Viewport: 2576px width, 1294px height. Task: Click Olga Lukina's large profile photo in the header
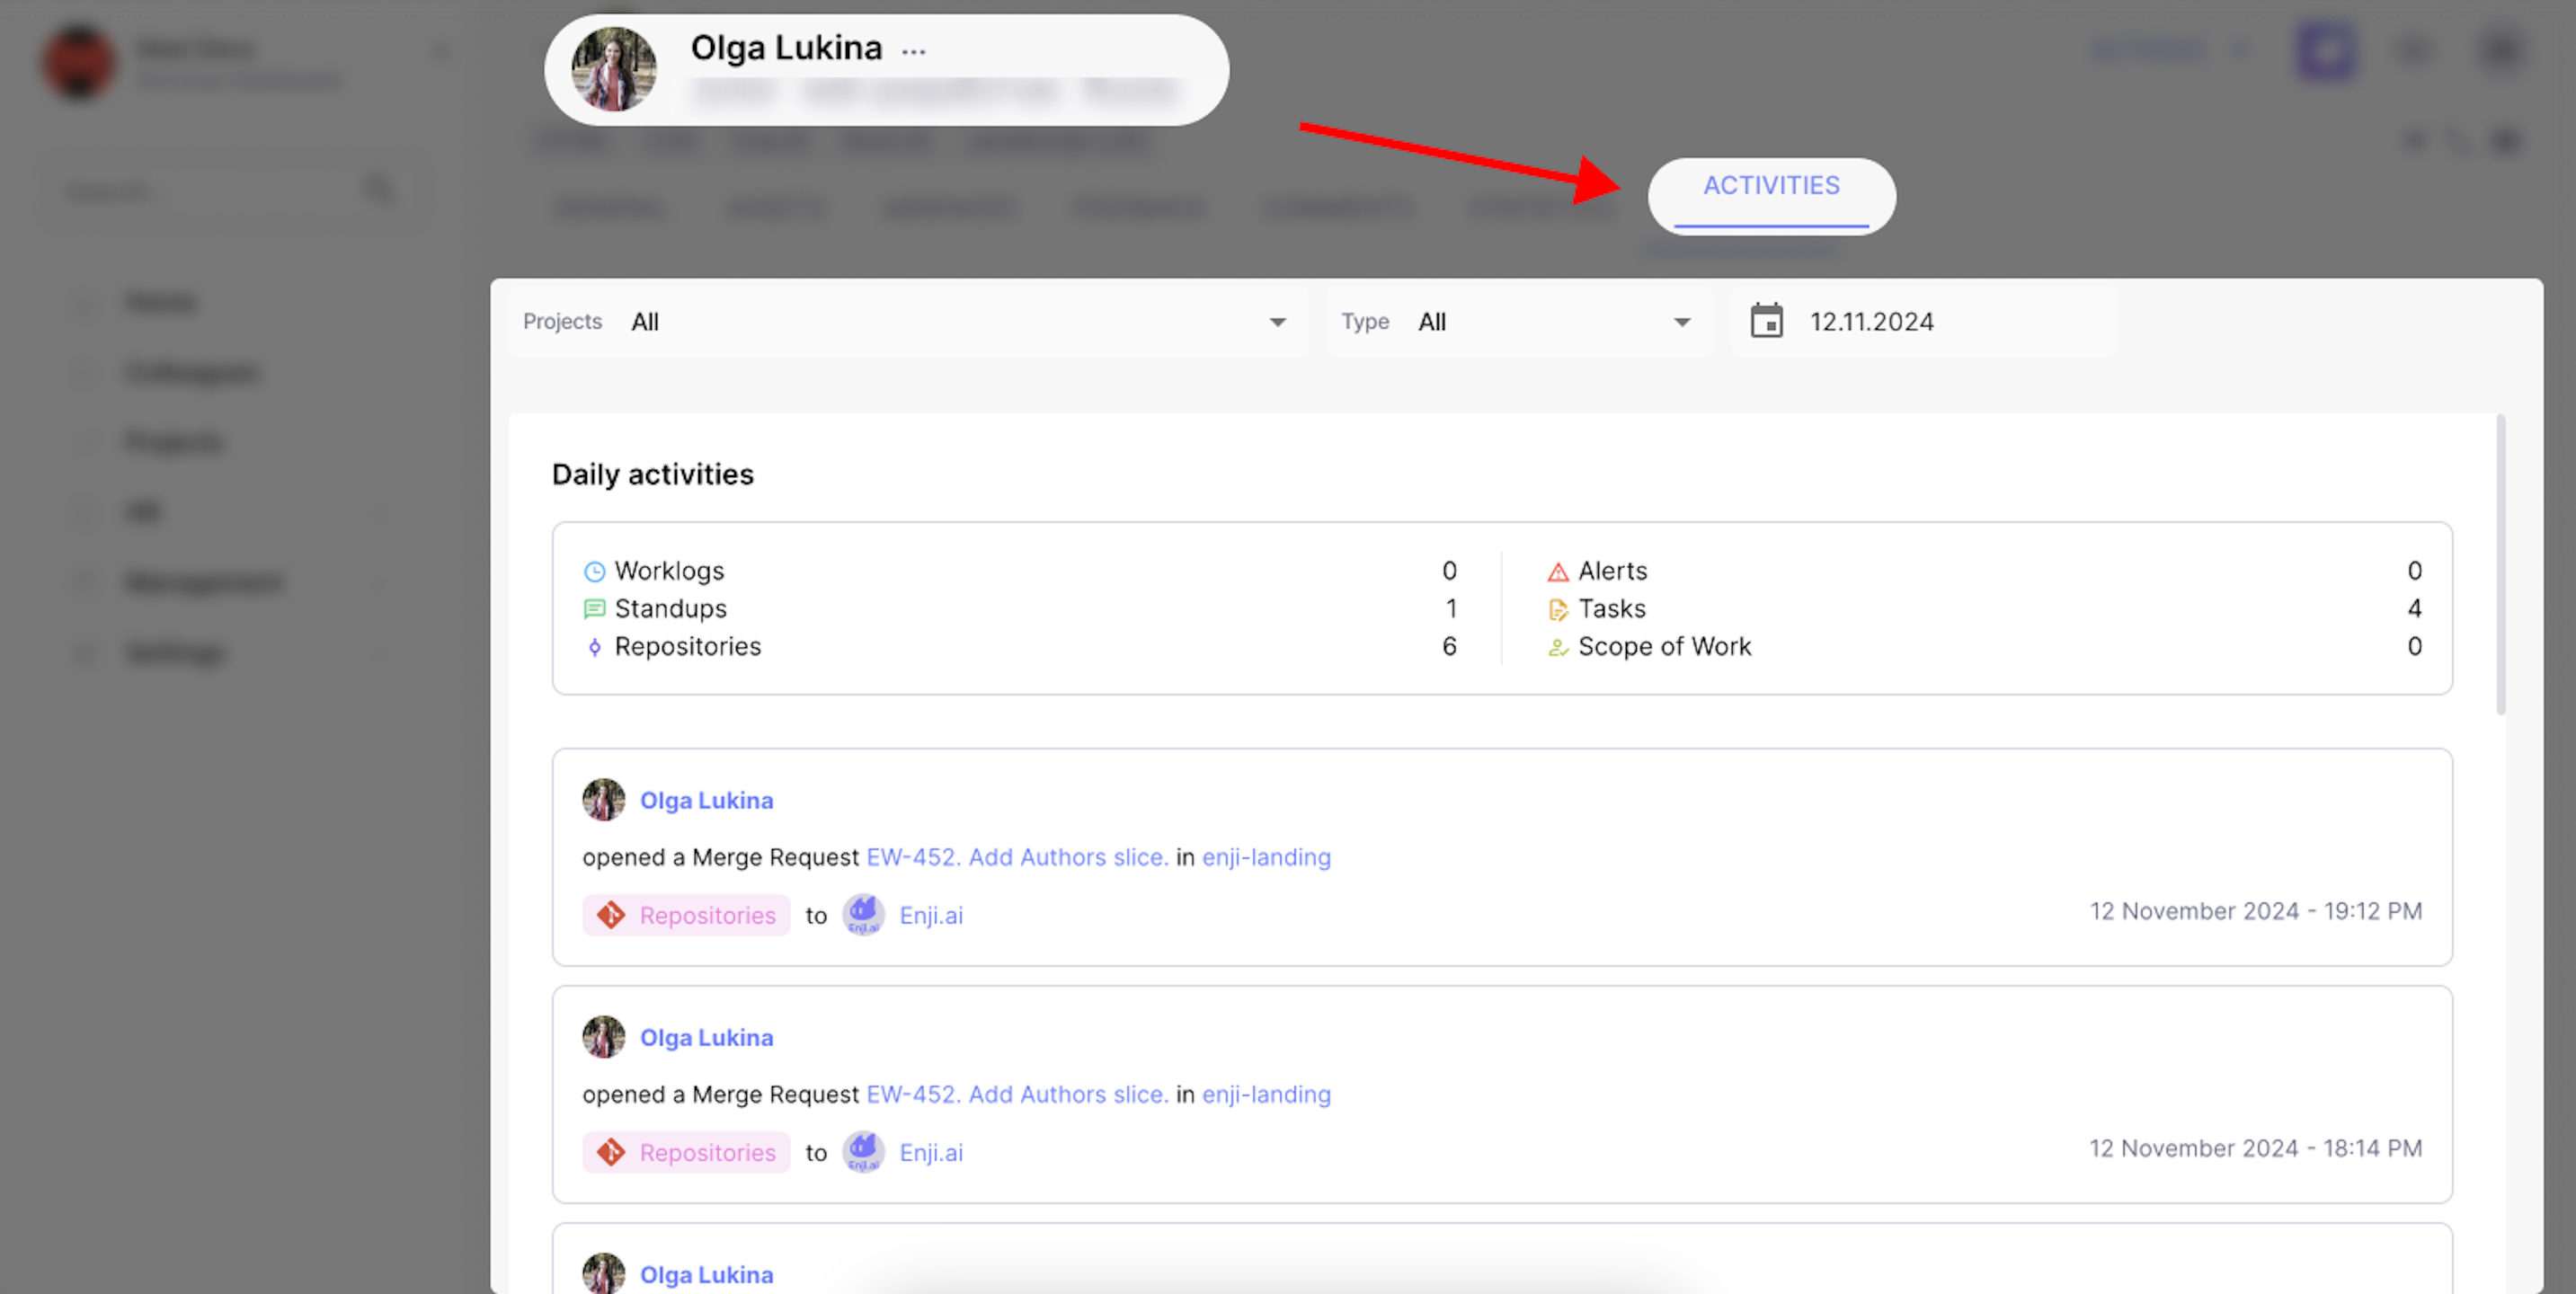tap(613, 69)
